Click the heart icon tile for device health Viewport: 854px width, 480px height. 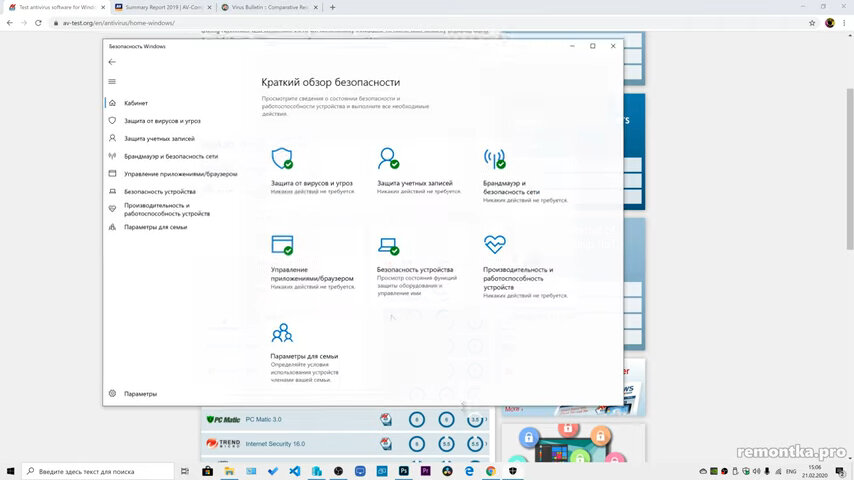495,244
